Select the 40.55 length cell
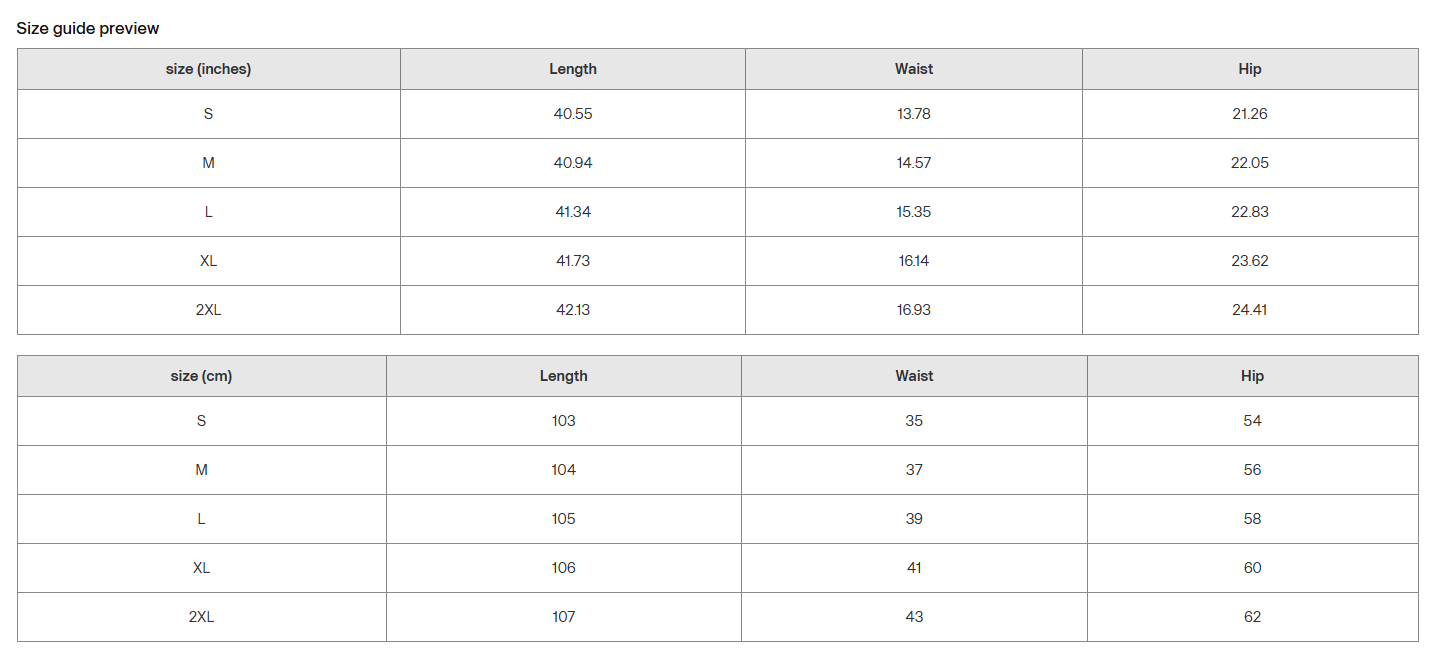The image size is (1435, 667). click(573, 114)
